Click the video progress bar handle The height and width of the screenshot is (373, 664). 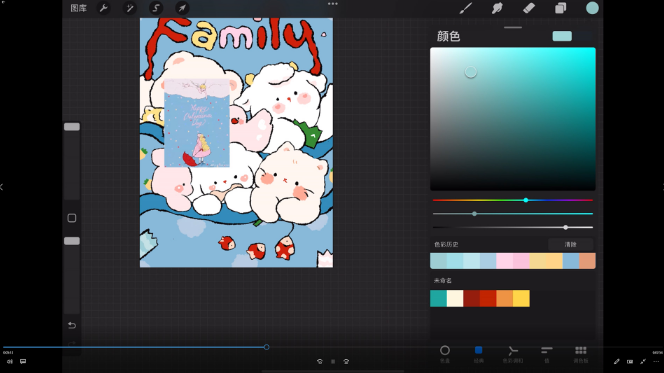pos(266,347)
